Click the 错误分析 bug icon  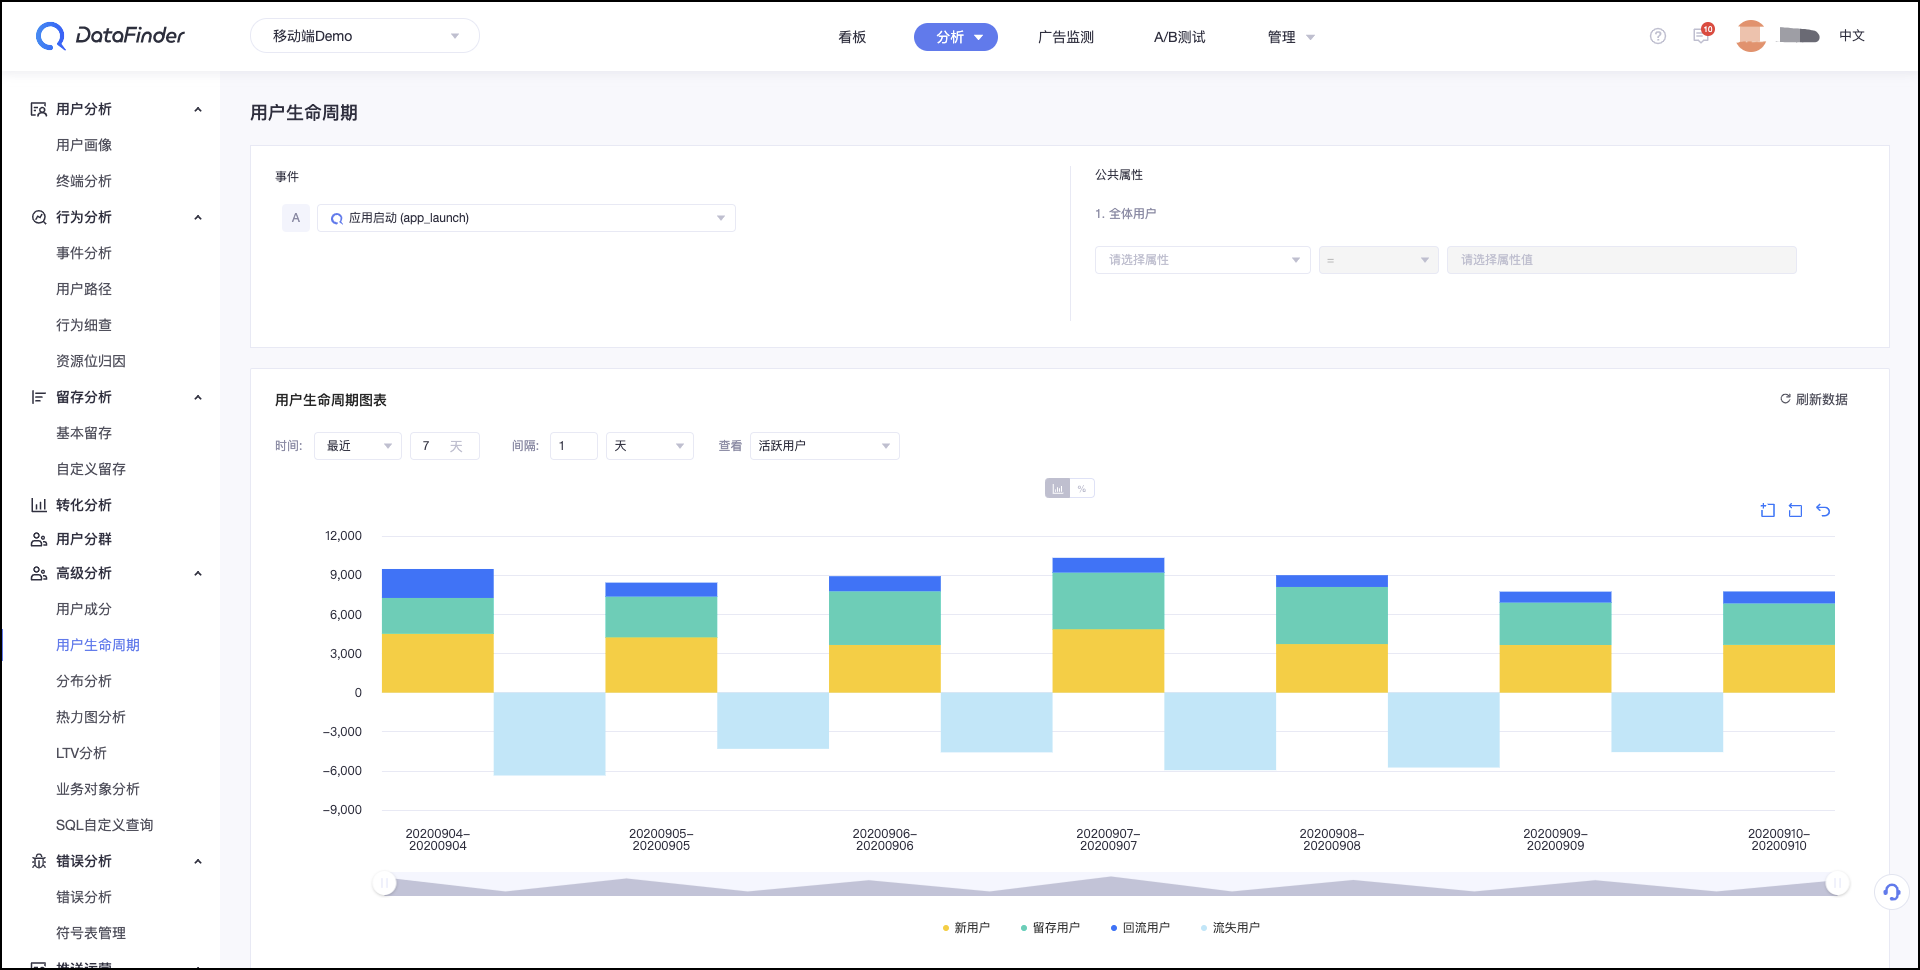[x=39, y=861]
